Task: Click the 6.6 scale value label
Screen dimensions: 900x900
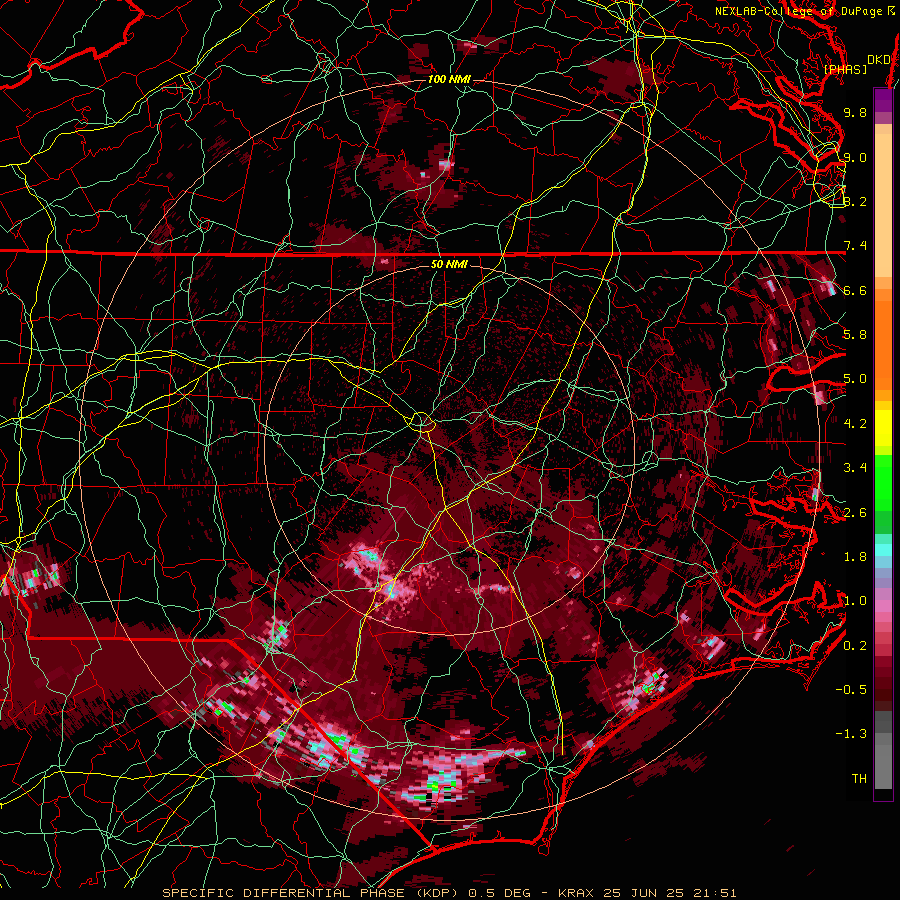Action: (855, 290)
